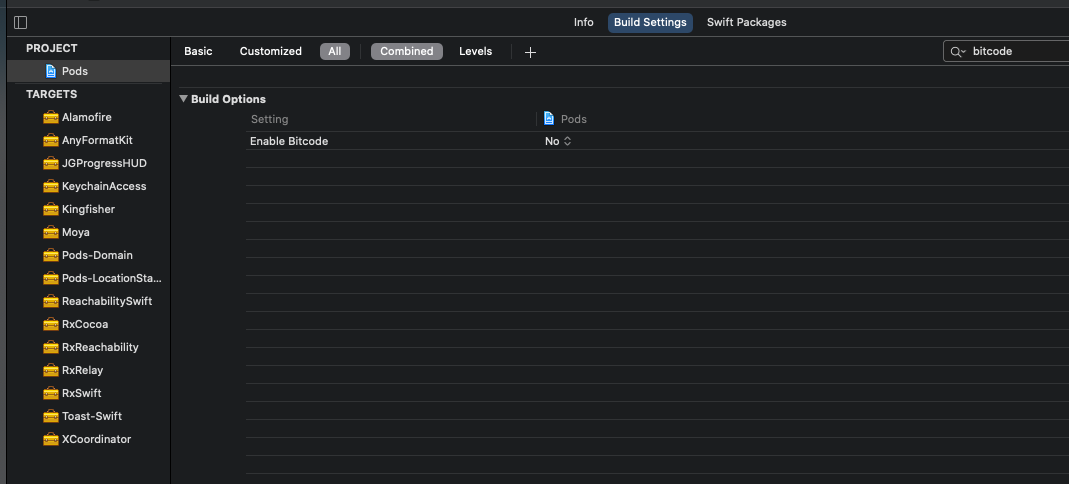
Task: Select the All settings filter
Action: (335, 51)
